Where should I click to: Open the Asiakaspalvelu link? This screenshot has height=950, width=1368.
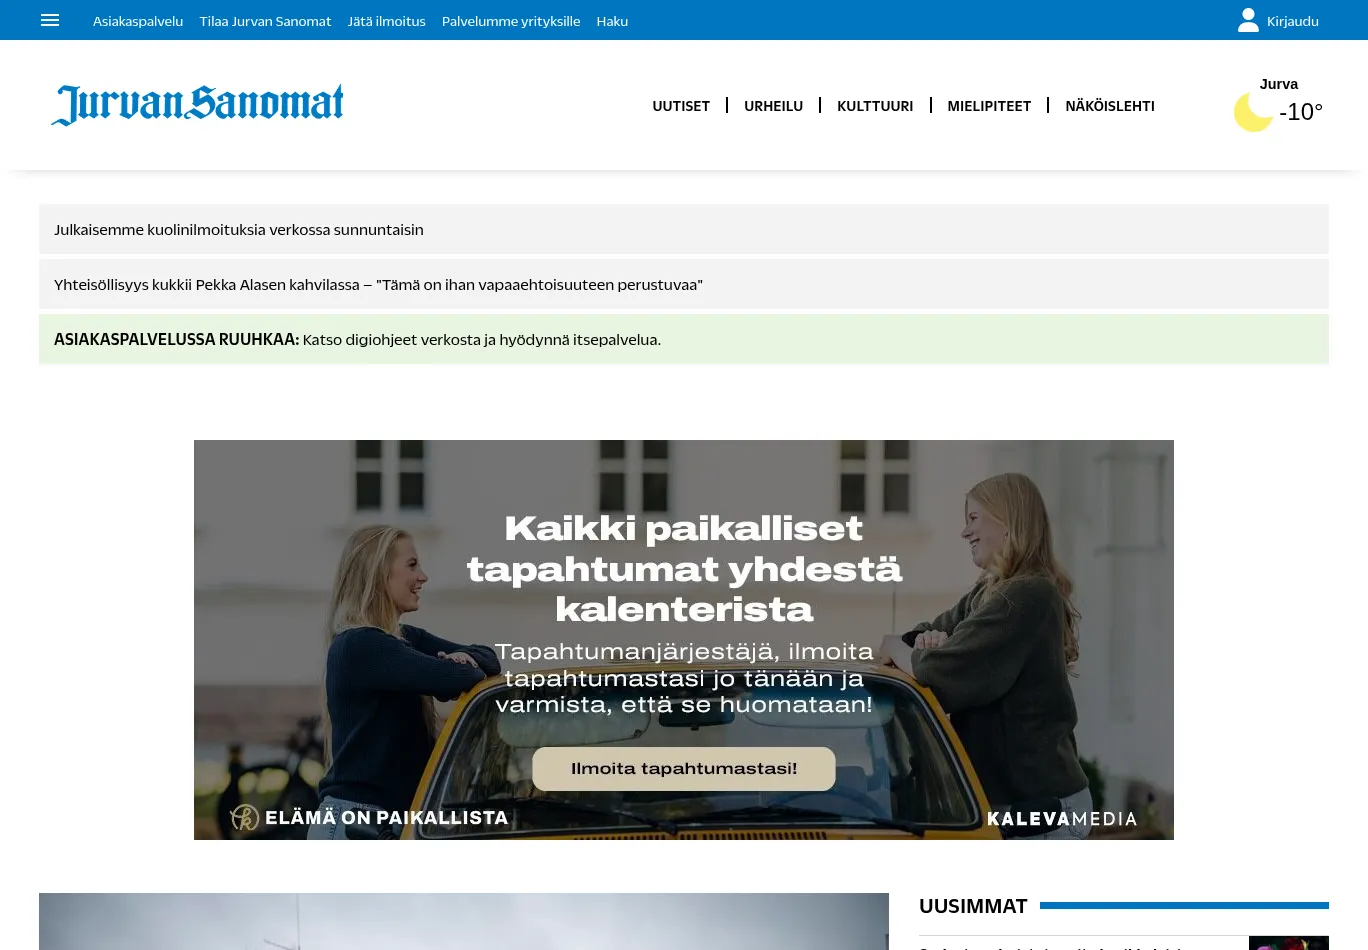pos(138,21)
